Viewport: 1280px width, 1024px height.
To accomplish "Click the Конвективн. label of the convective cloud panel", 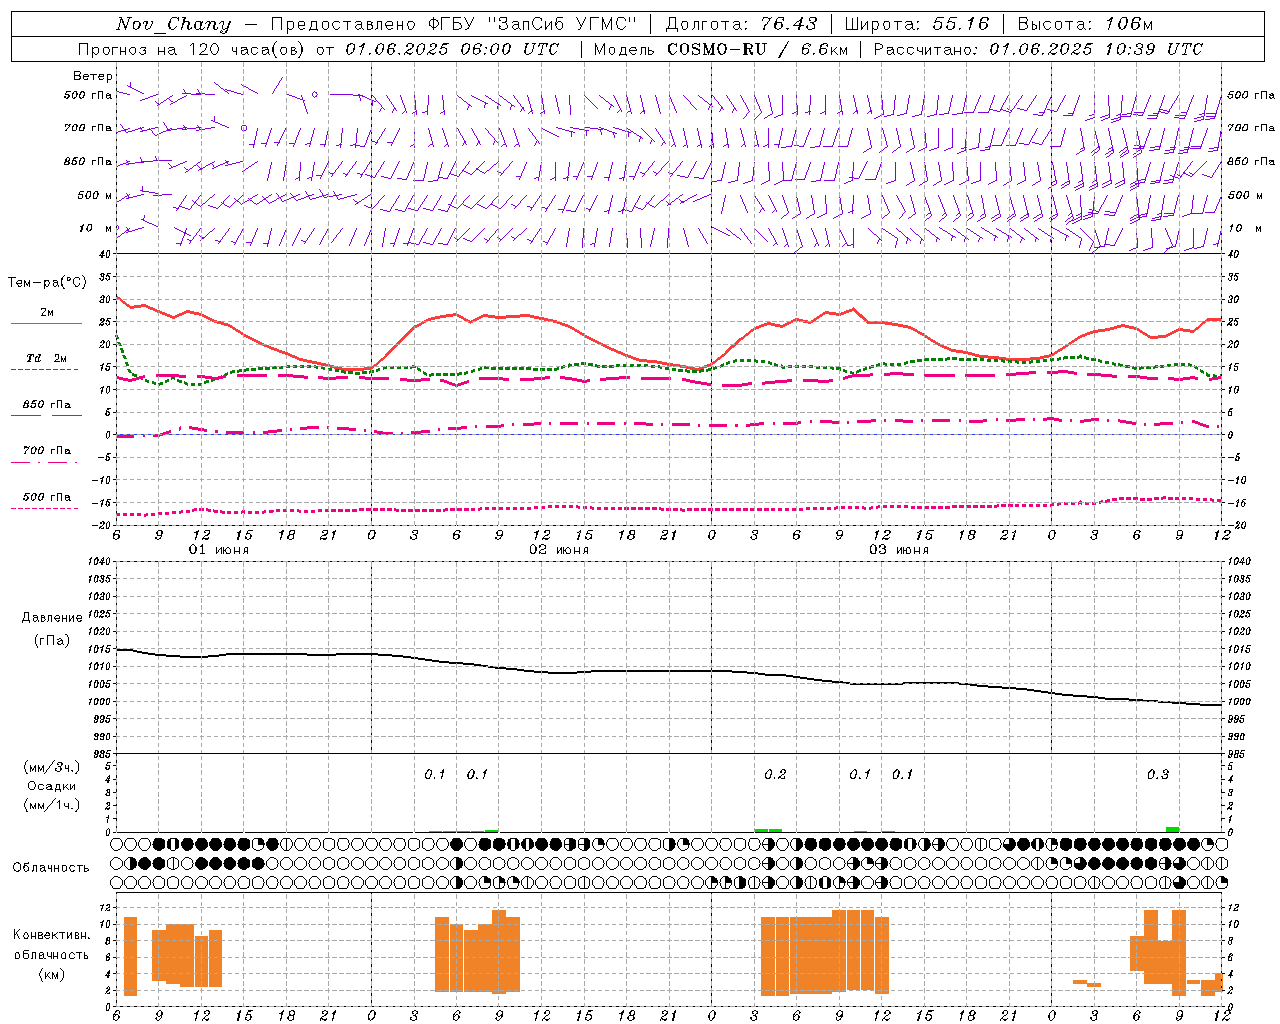I will pyautogui.click(x=51, y=935).
